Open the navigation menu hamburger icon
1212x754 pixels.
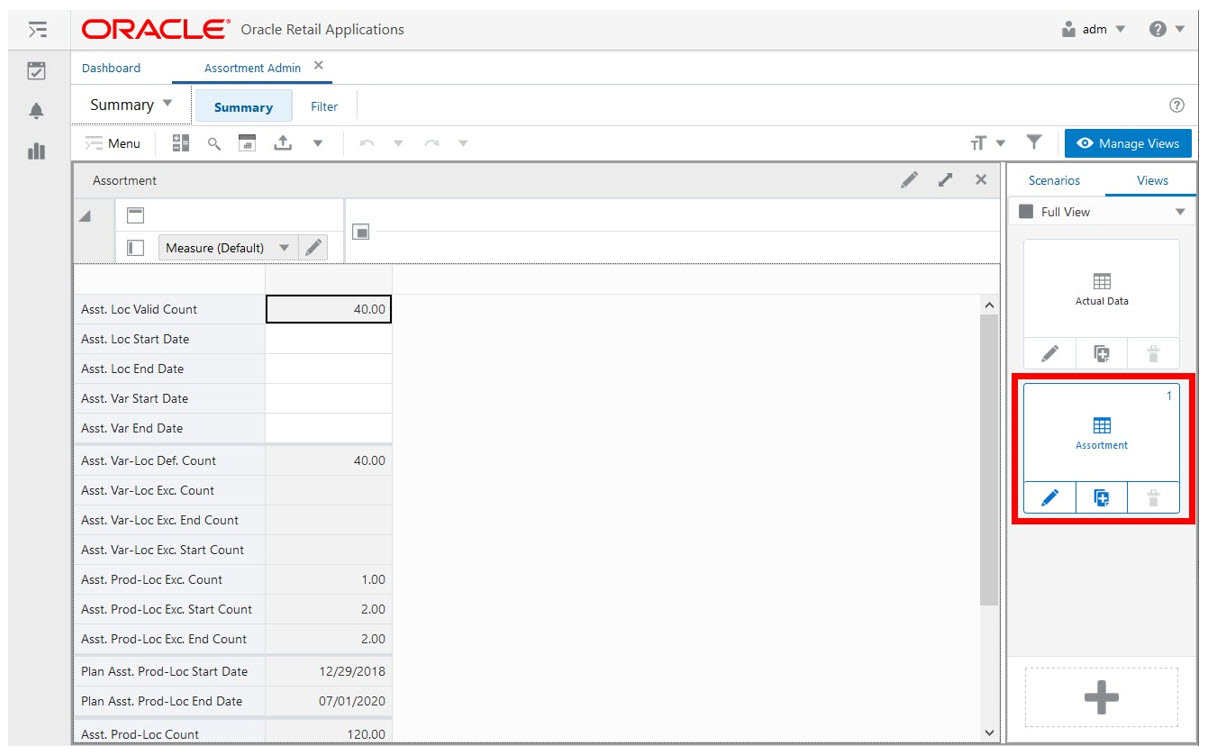[37, 30]
